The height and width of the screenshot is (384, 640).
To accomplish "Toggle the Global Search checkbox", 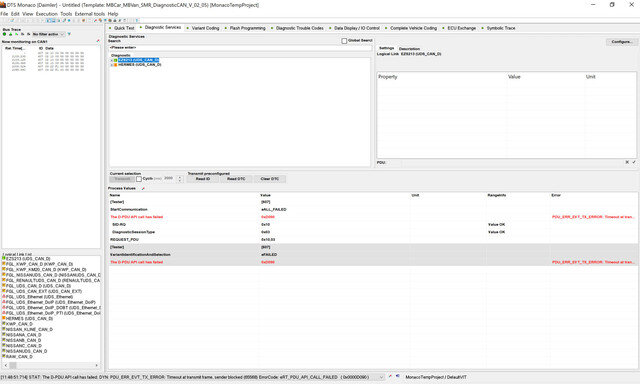I will (x=344, y=41).
